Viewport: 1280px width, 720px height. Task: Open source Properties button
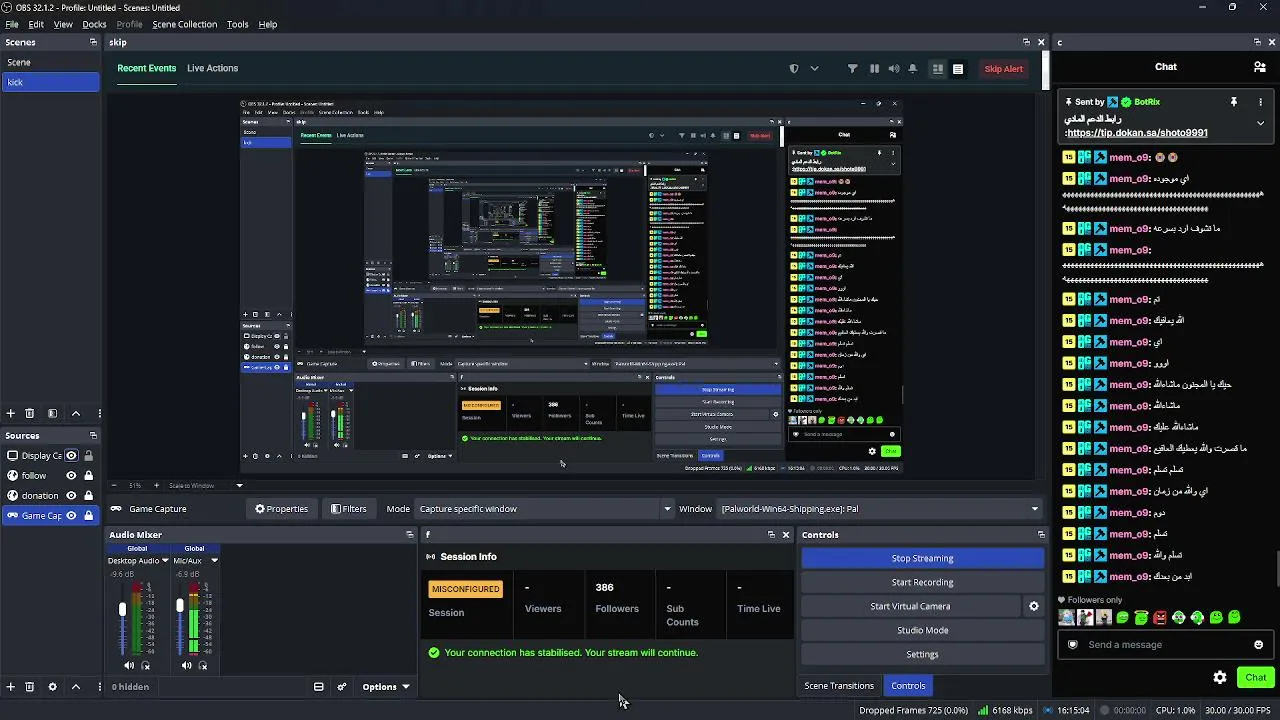click(x=281, y=509)
